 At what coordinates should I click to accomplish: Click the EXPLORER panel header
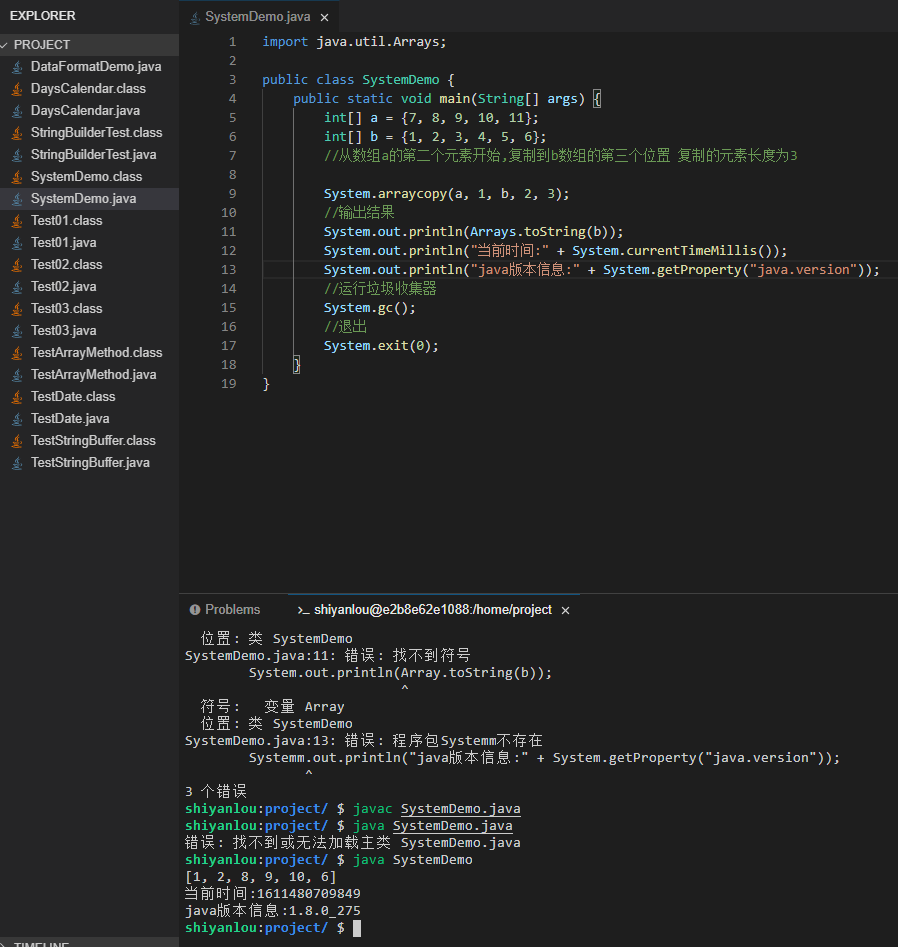[x=43, y=16]
